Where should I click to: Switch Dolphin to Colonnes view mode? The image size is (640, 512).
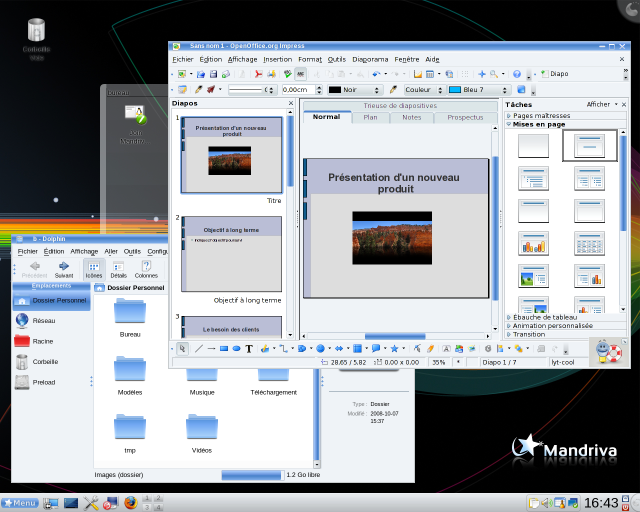pos(146,270)
